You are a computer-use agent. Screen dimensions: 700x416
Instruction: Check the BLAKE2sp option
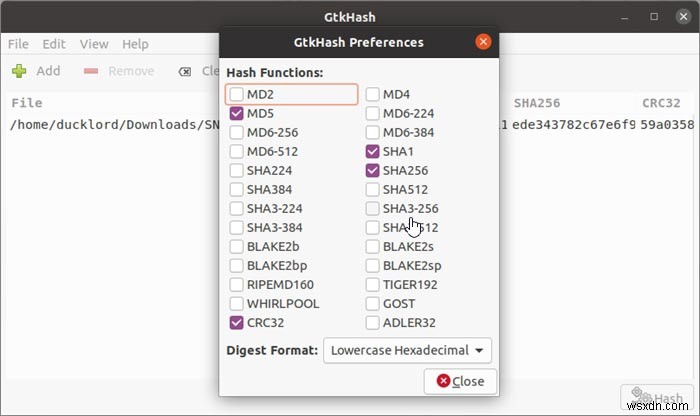[x=372, y=266]
